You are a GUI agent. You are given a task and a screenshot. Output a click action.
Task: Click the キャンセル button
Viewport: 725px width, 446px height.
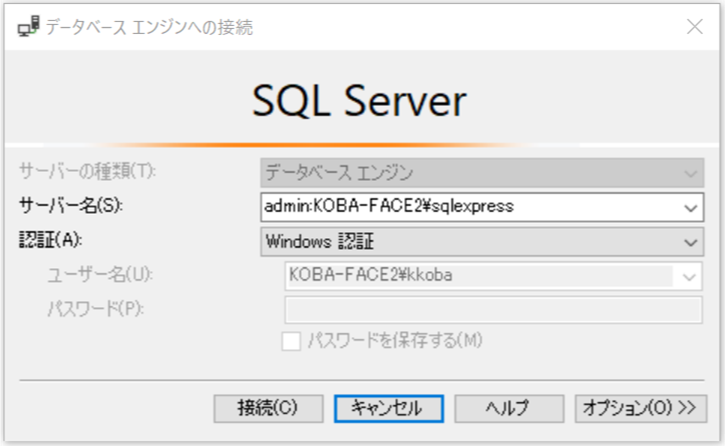tap(389, 408)
